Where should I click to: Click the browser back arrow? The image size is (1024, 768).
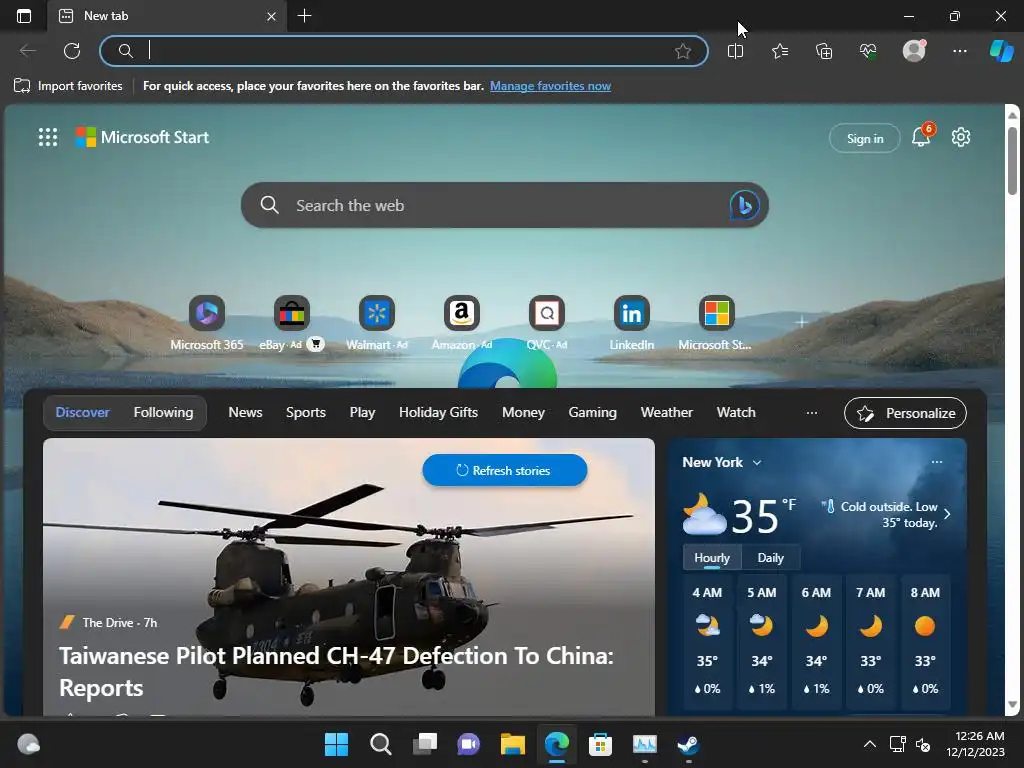point(28,51)
